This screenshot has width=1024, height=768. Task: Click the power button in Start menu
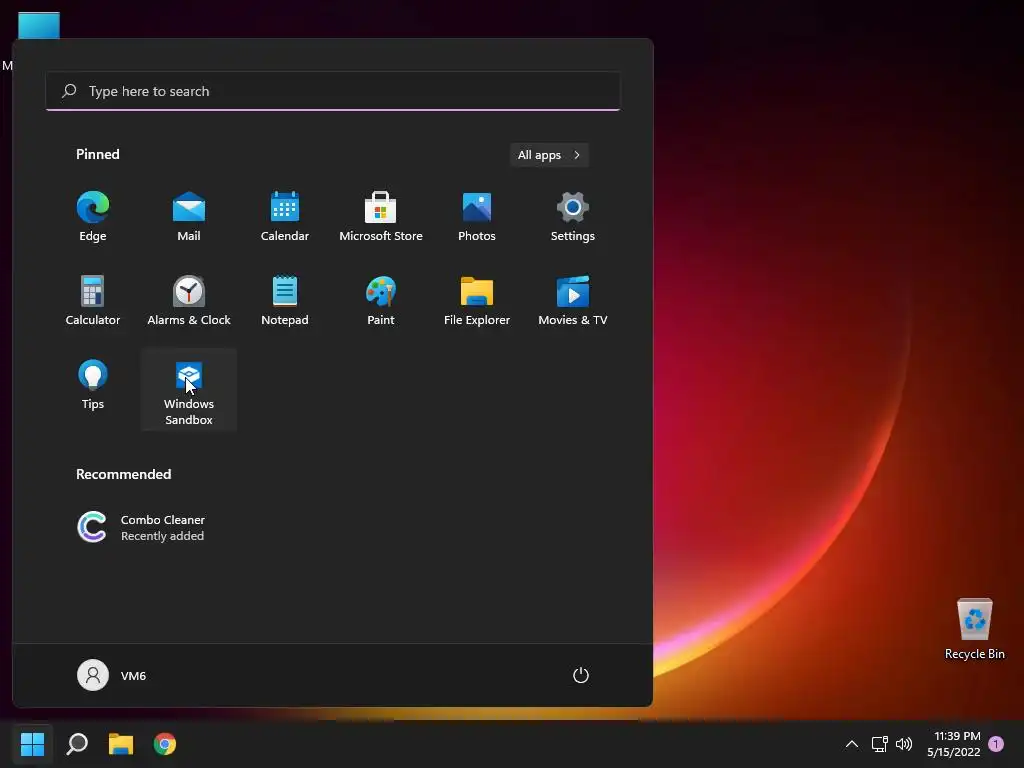581,675
